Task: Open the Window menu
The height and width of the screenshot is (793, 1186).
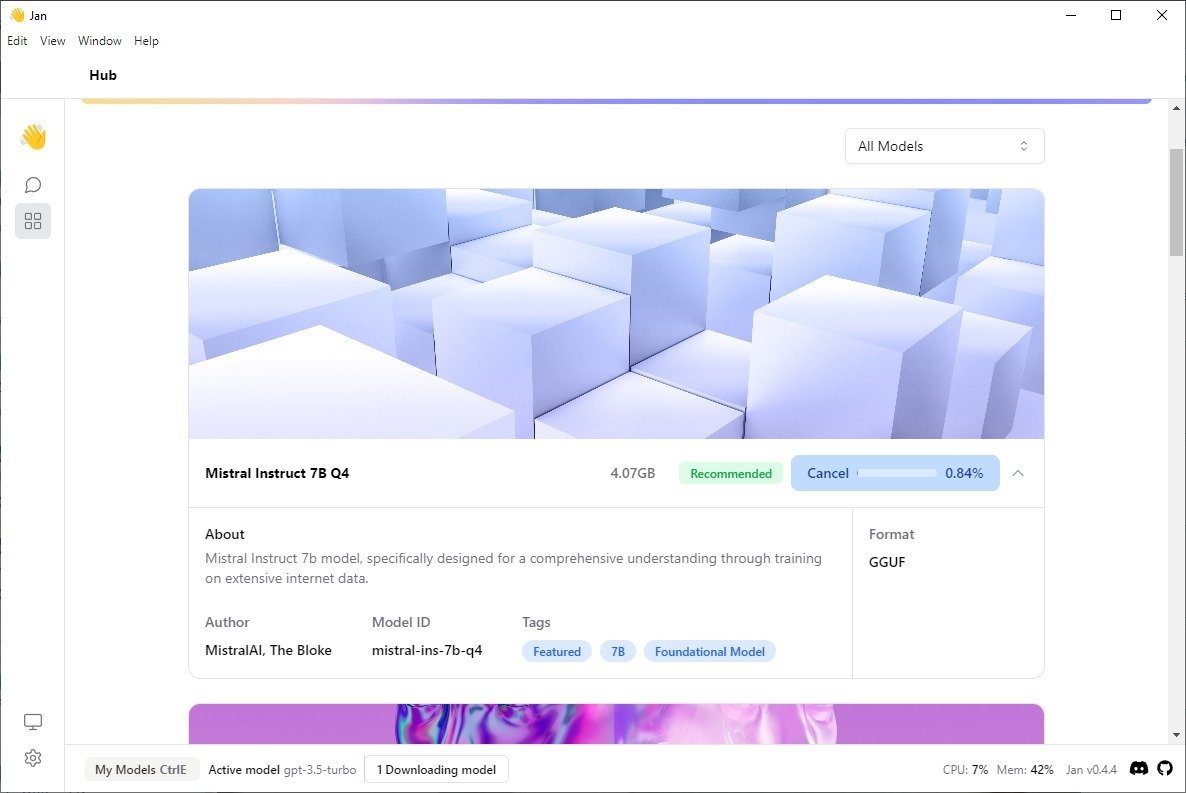Action: coord(100,41)
